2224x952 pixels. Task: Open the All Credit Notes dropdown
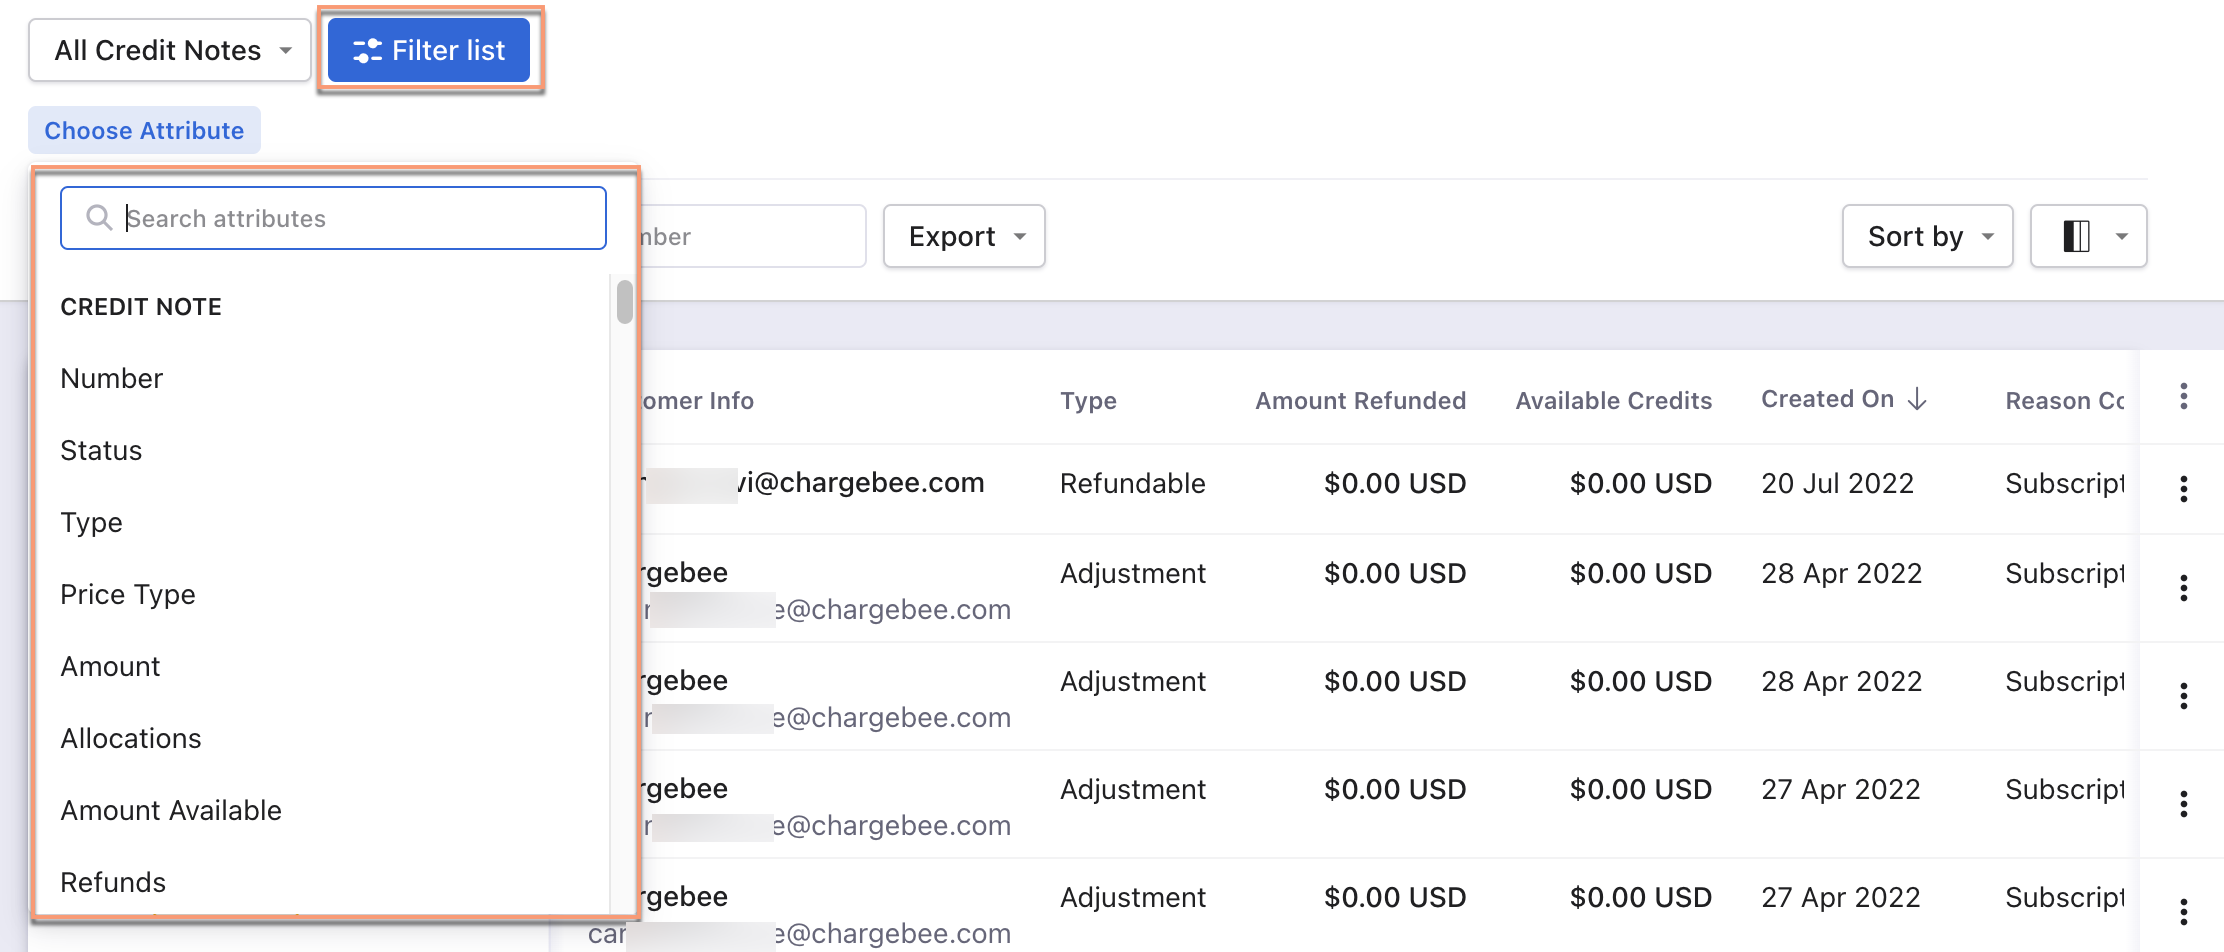[170, 50]
